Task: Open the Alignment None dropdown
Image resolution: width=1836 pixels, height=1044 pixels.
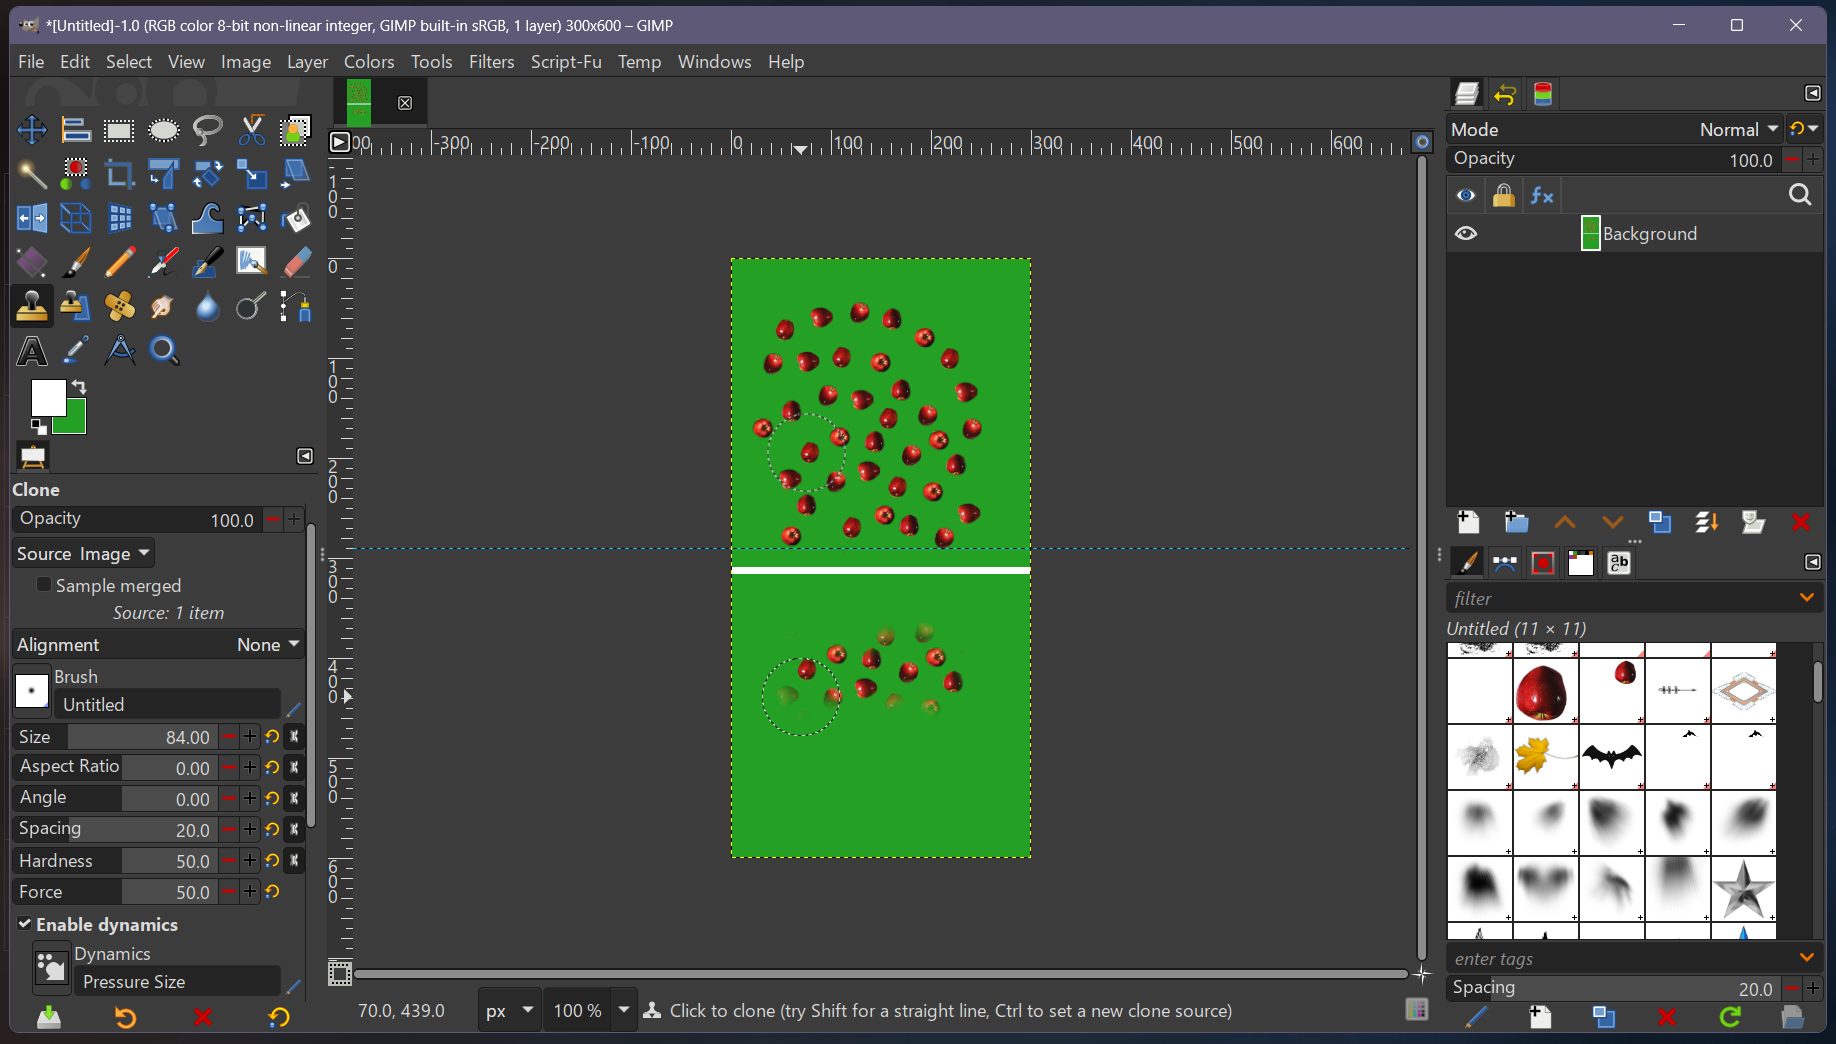Action: (x=158, y=645)
